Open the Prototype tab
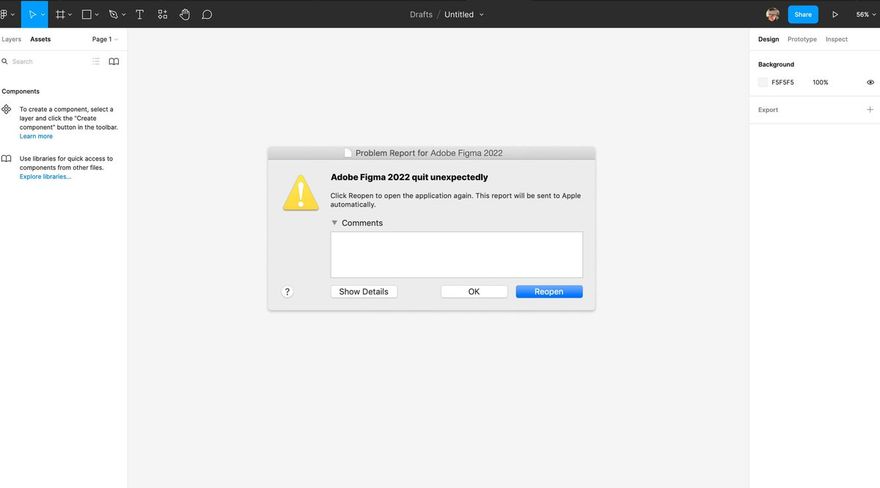Screen dimensions: 880x488 (x=802, y=39)
